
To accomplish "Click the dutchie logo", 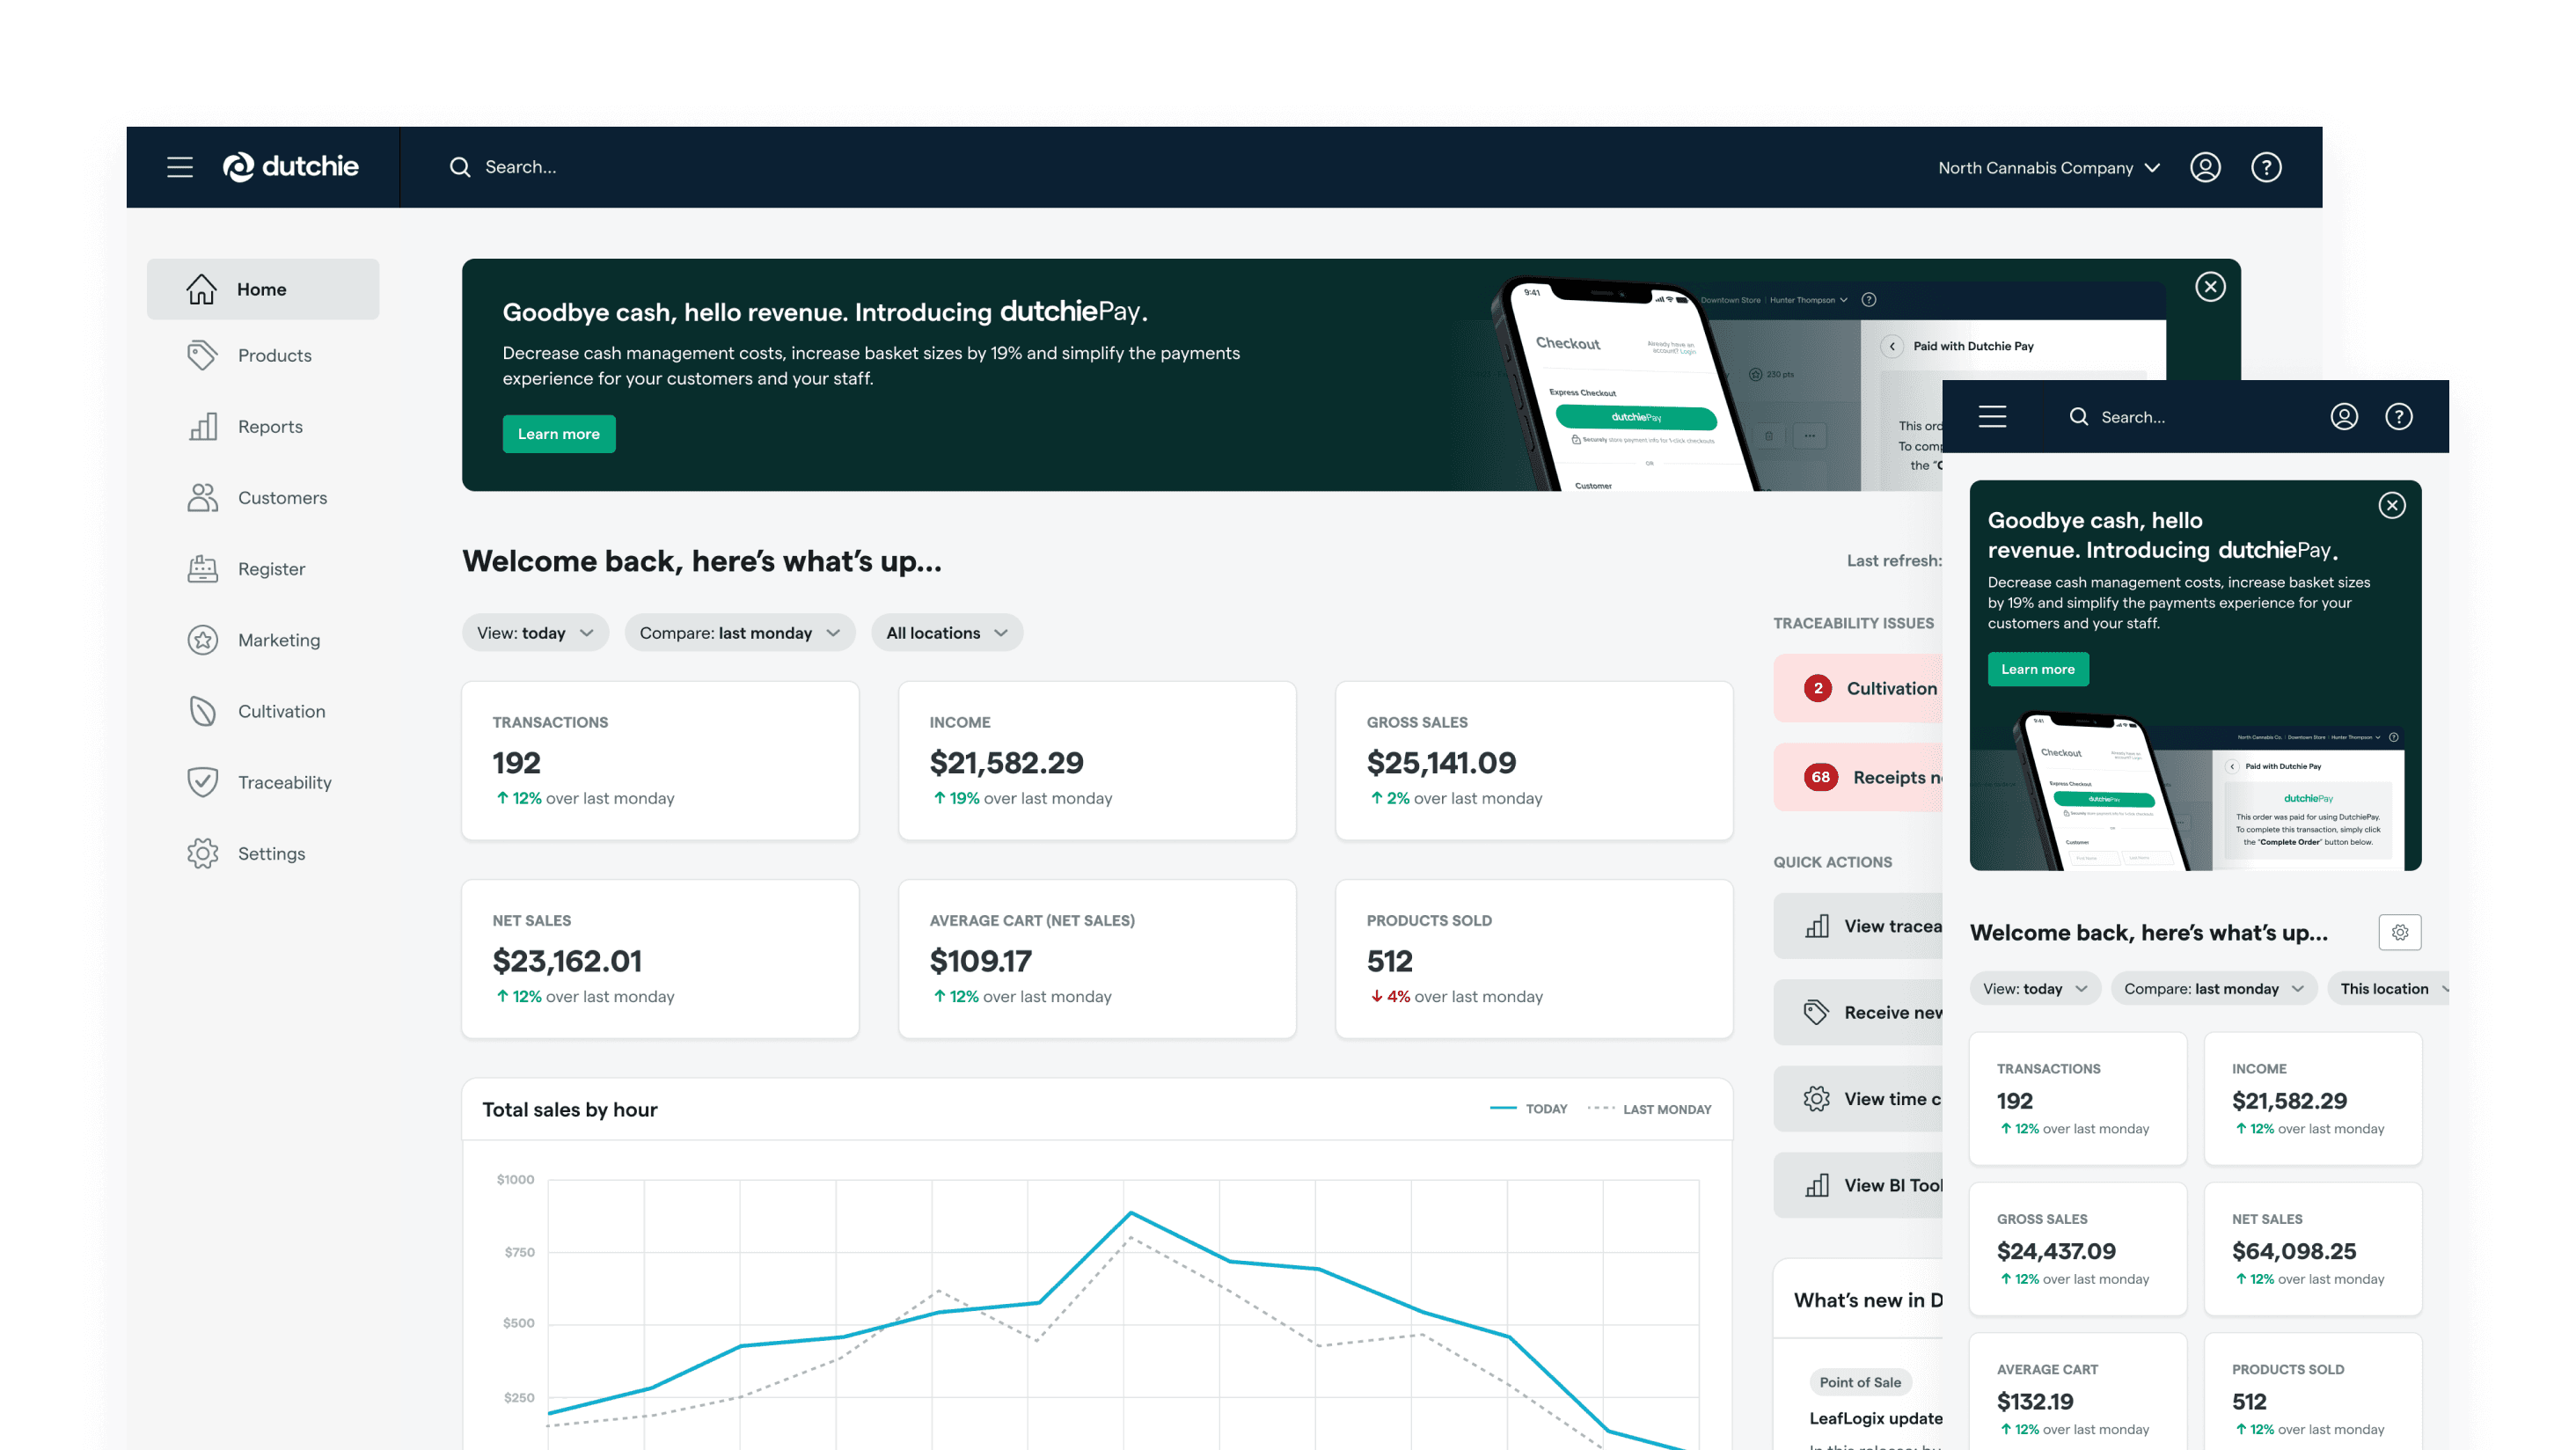I will 290,167.
